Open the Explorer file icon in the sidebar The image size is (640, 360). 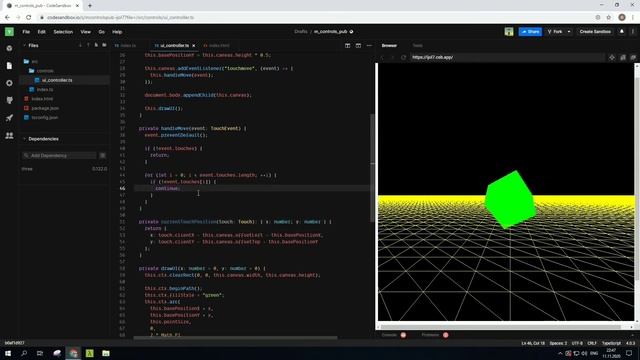9,66
